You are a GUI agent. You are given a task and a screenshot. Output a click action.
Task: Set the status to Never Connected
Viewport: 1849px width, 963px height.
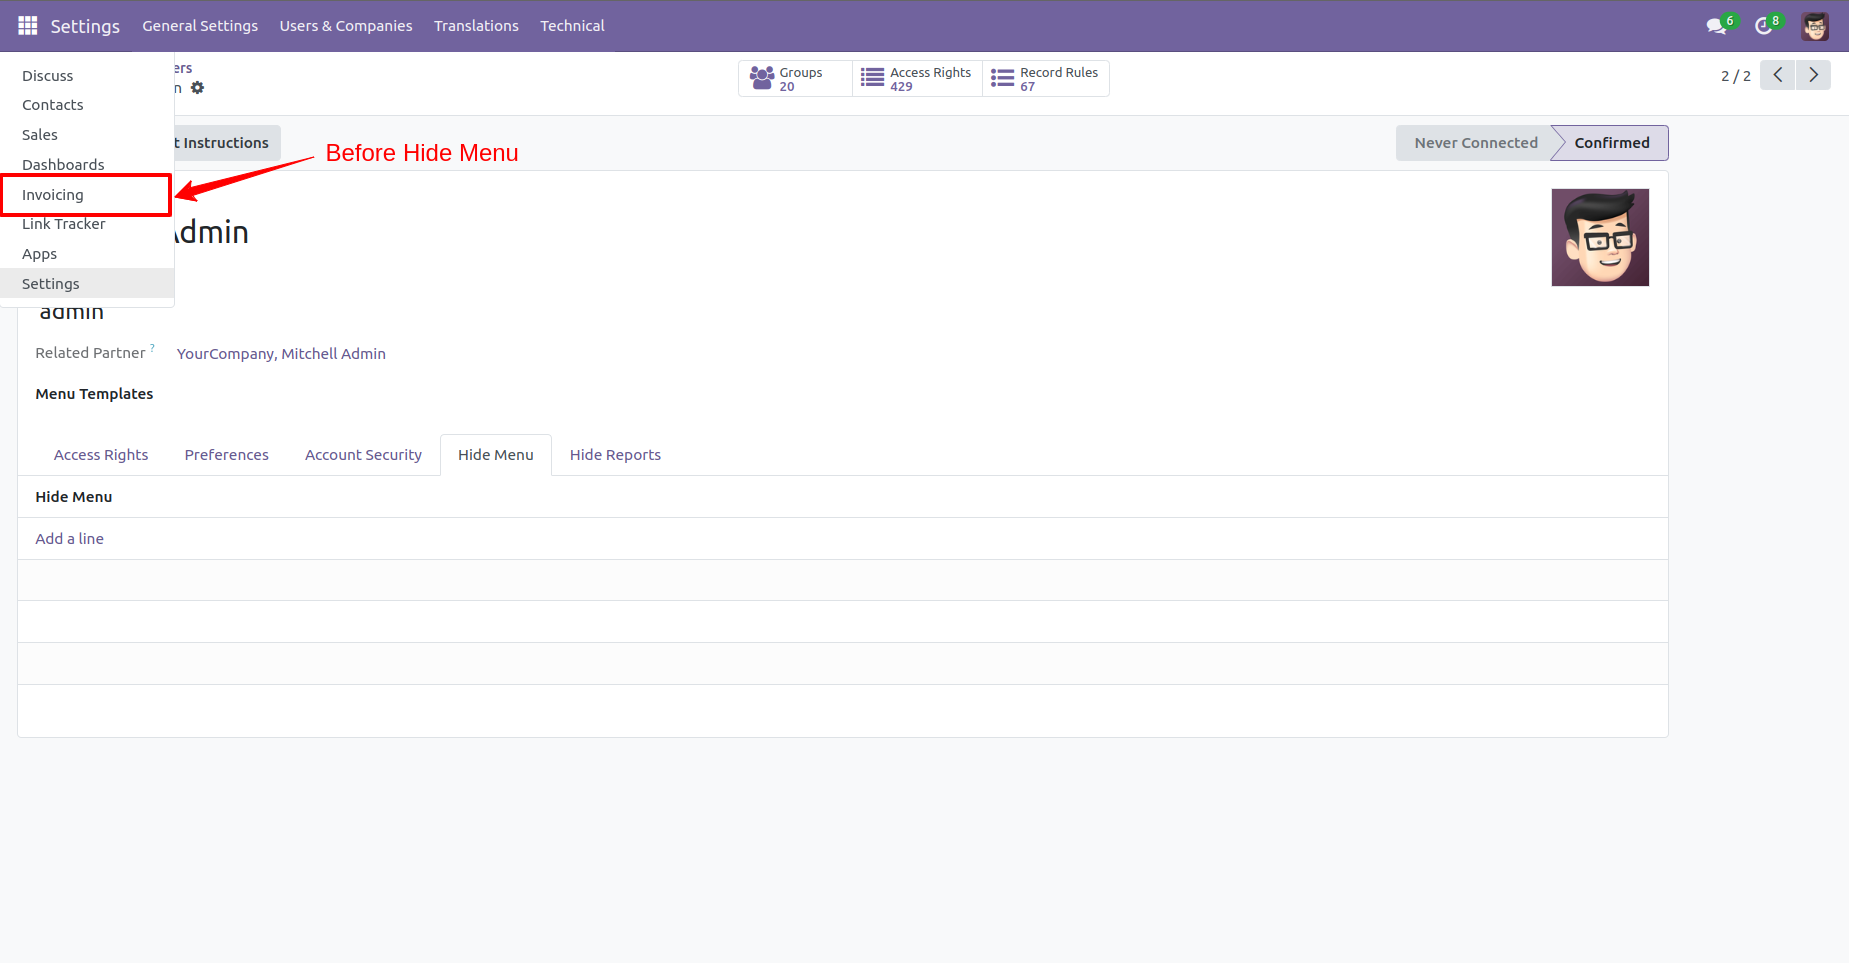(1474, 142)
